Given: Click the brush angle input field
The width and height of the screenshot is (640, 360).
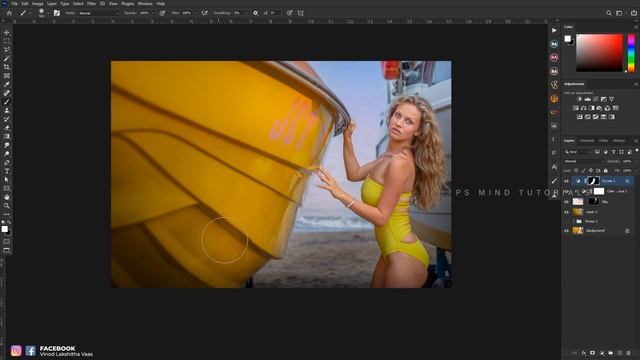Looking at the screenshot, I should point(273,13).
